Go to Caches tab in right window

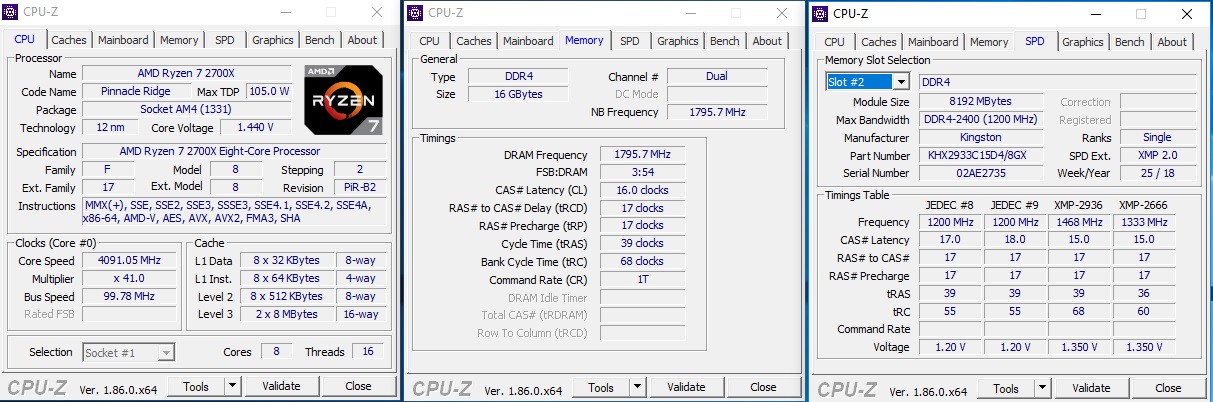tap(879, 42)
